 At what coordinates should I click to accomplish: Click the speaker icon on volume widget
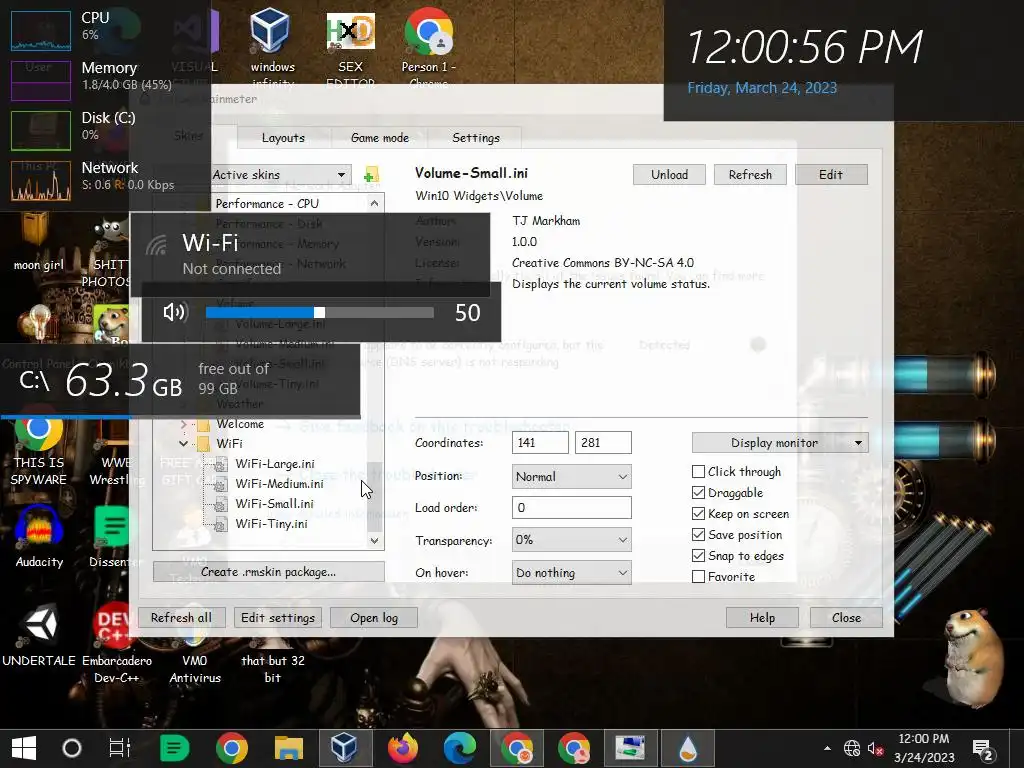(x=175, y=312)
